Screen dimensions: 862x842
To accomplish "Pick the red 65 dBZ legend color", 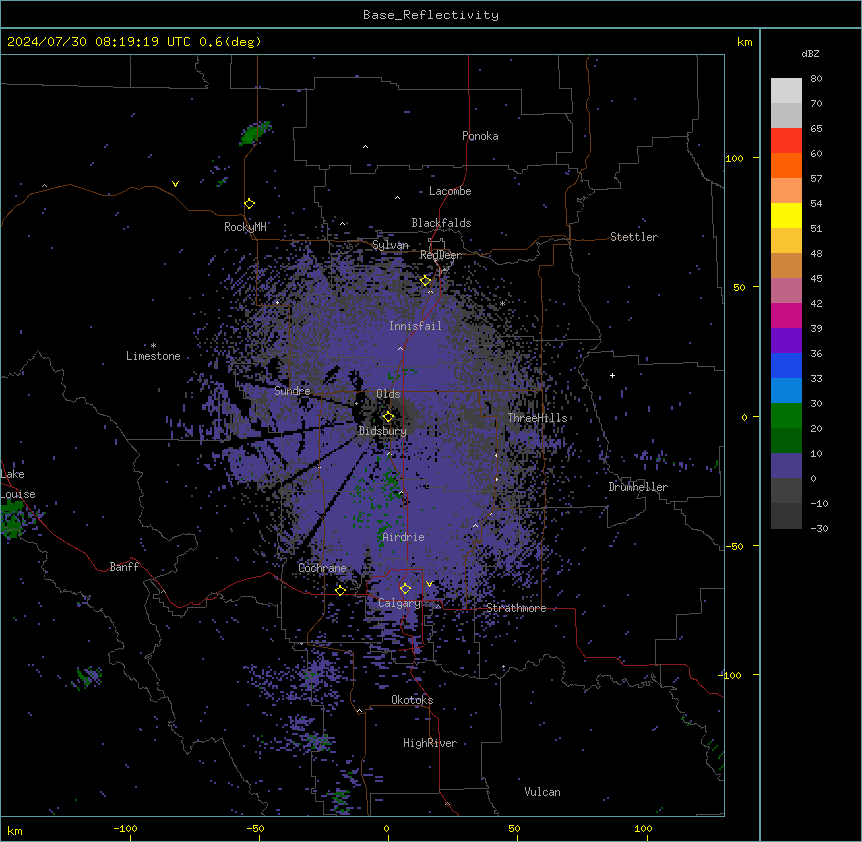I will point(786,141).
